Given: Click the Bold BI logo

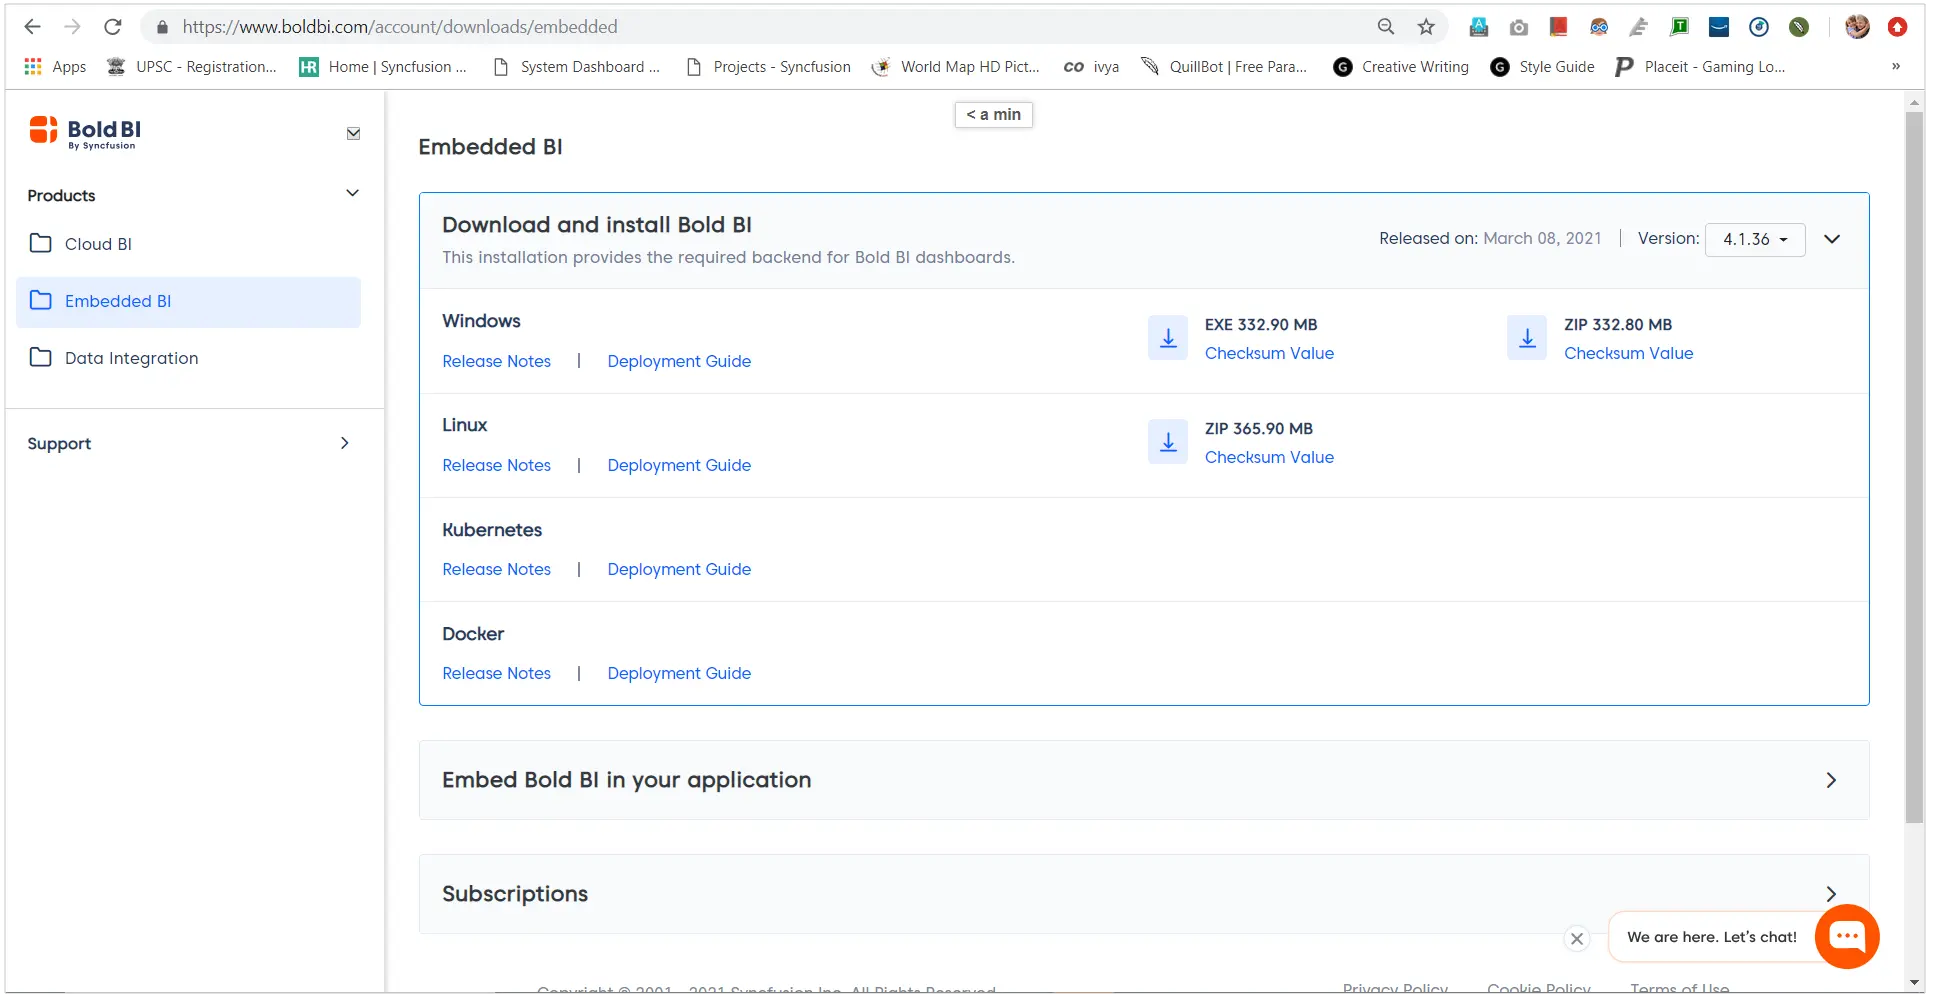Looking at the screenshot, I should pyautogui.click(x=86, y=131).
